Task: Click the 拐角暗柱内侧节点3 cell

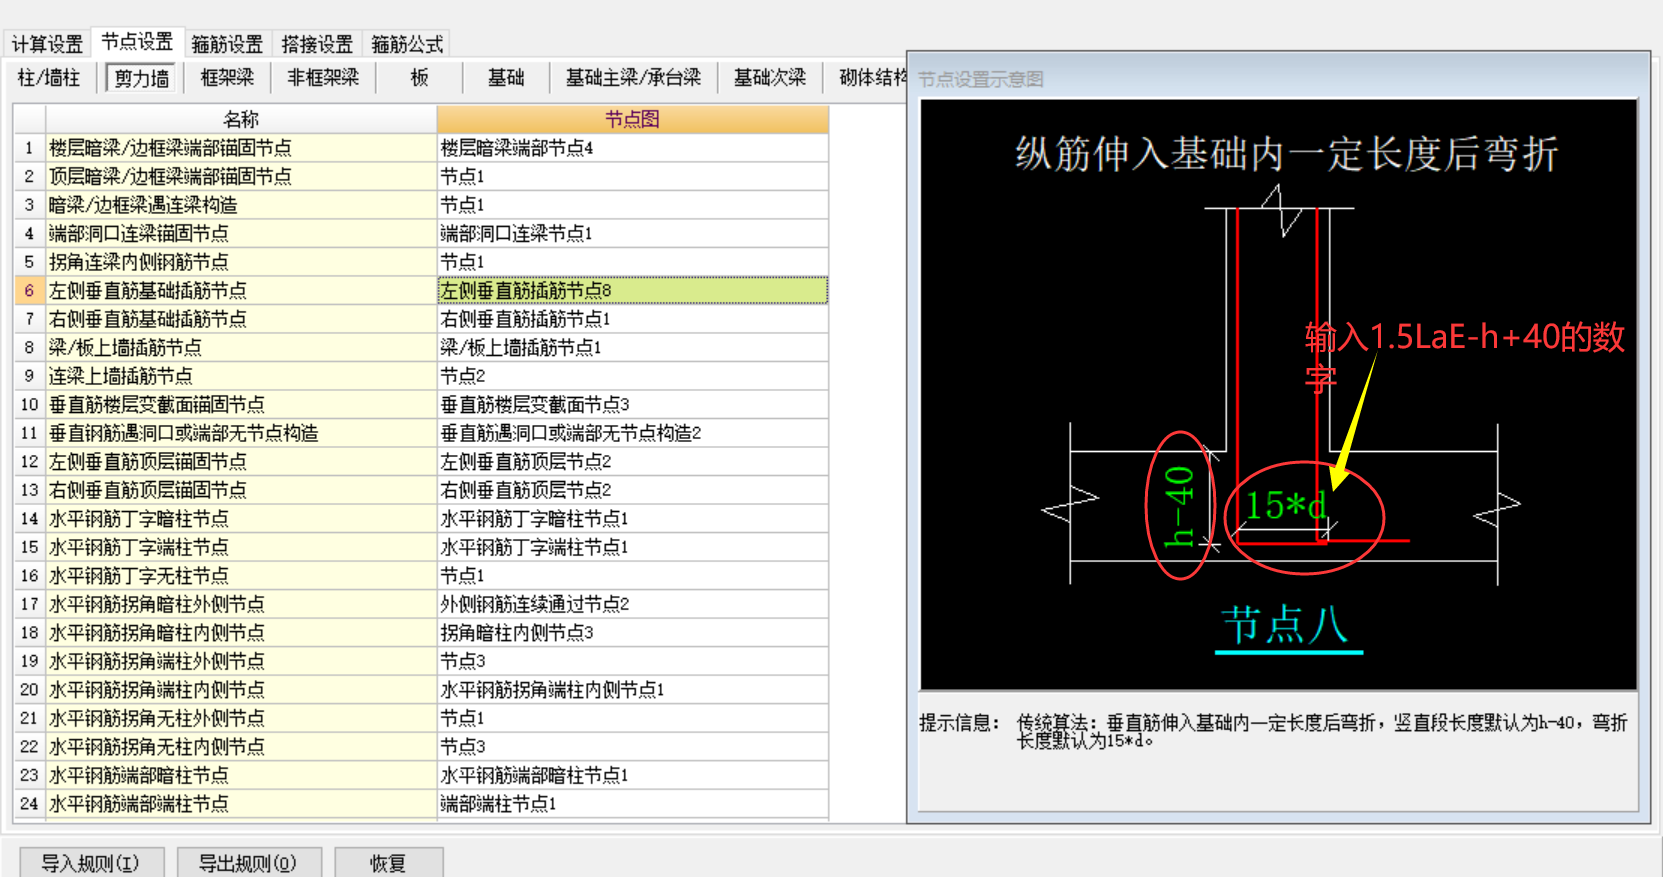Action: tap(632, 632)
